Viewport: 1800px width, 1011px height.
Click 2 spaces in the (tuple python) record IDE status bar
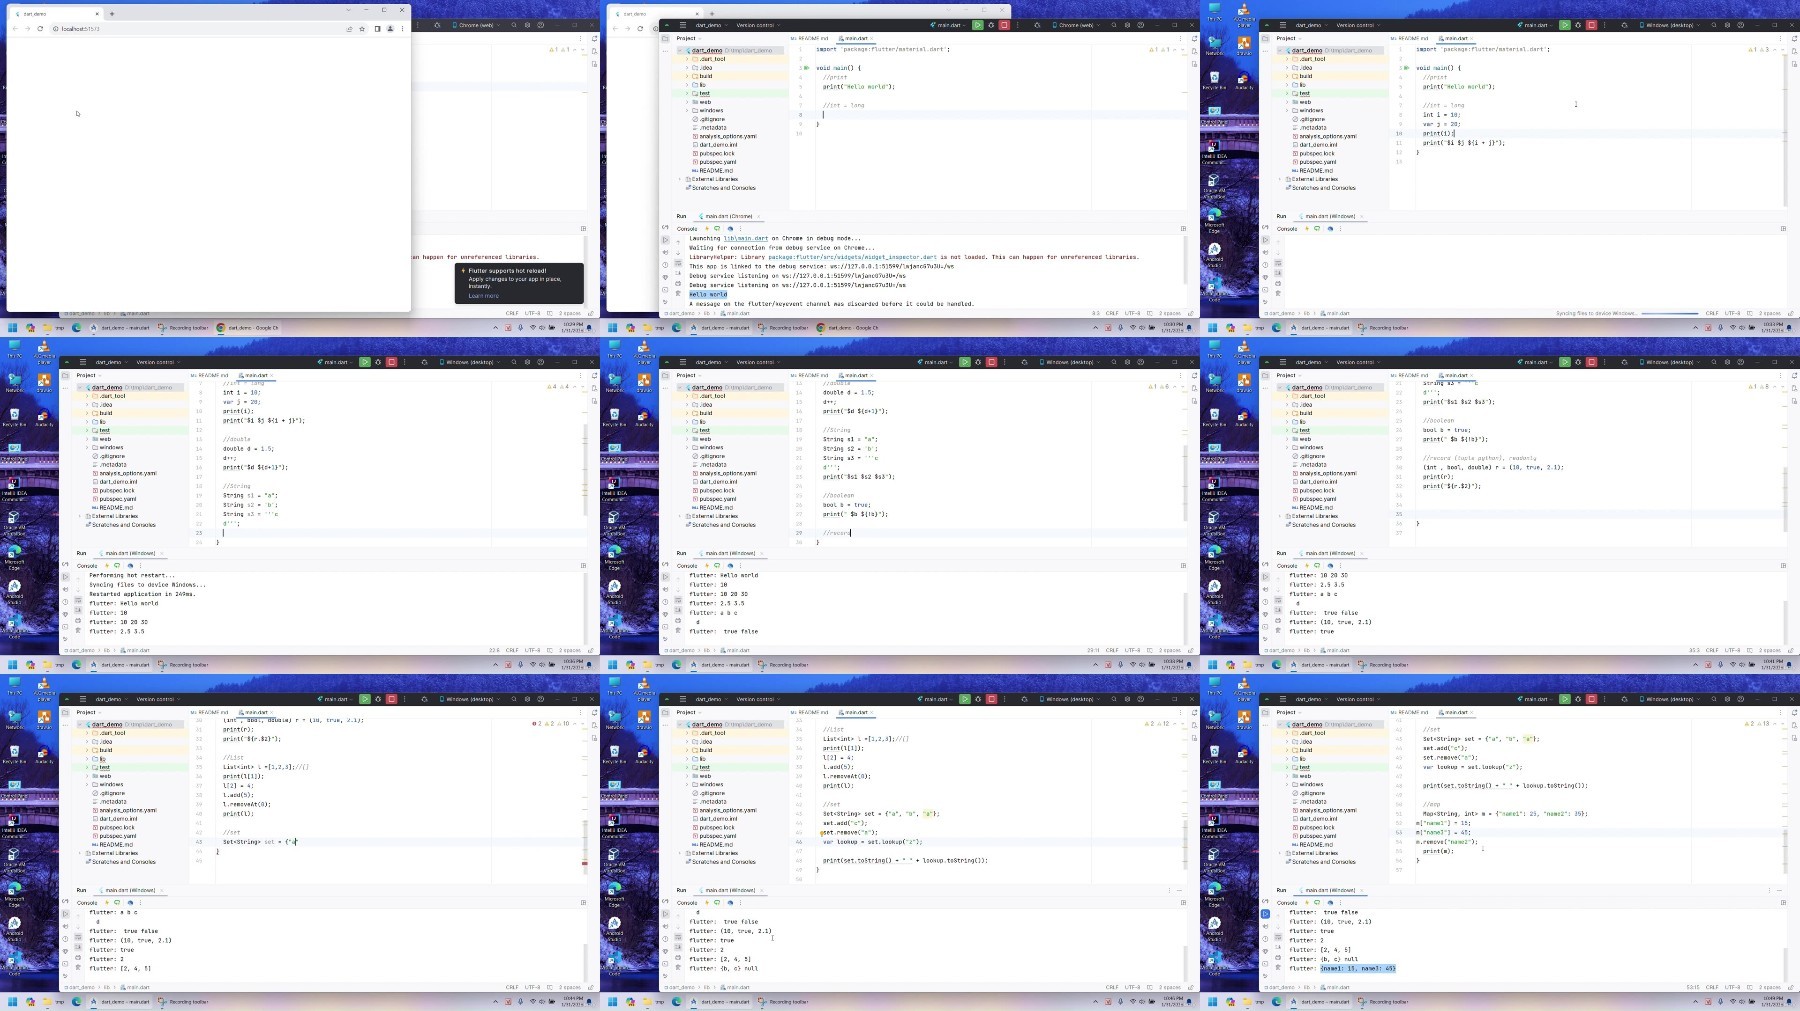pyautogui.click(x=1770, y=650)
